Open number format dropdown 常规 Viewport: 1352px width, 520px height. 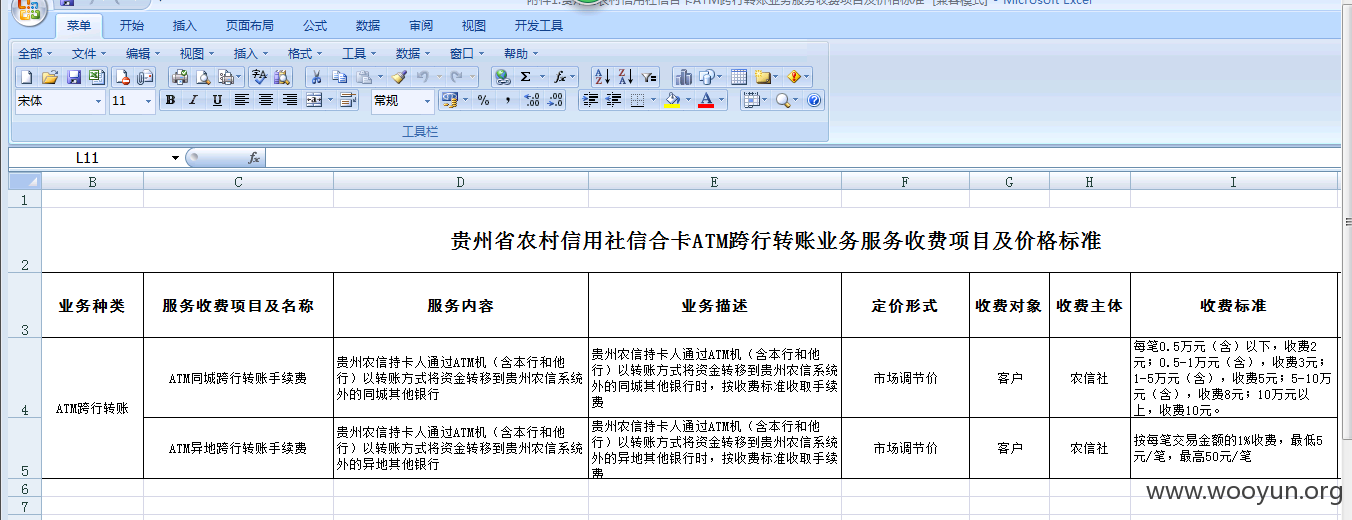[x=428, y=101]
